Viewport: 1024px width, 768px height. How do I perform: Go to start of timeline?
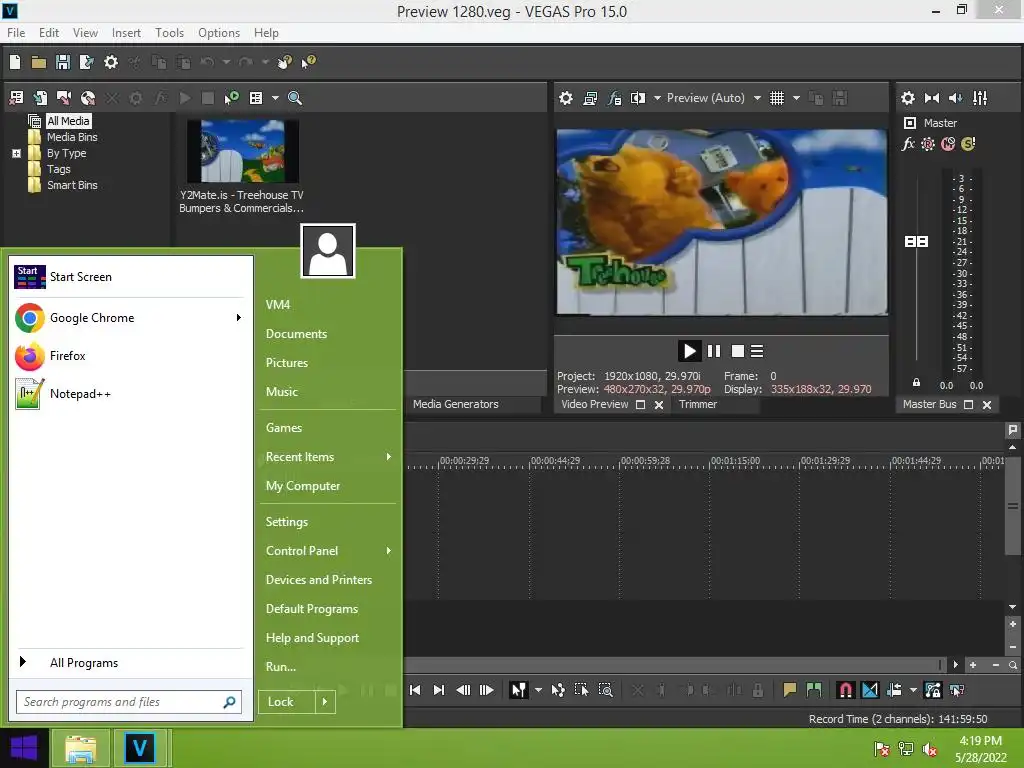pyautogui.click(x=415, y=690)
